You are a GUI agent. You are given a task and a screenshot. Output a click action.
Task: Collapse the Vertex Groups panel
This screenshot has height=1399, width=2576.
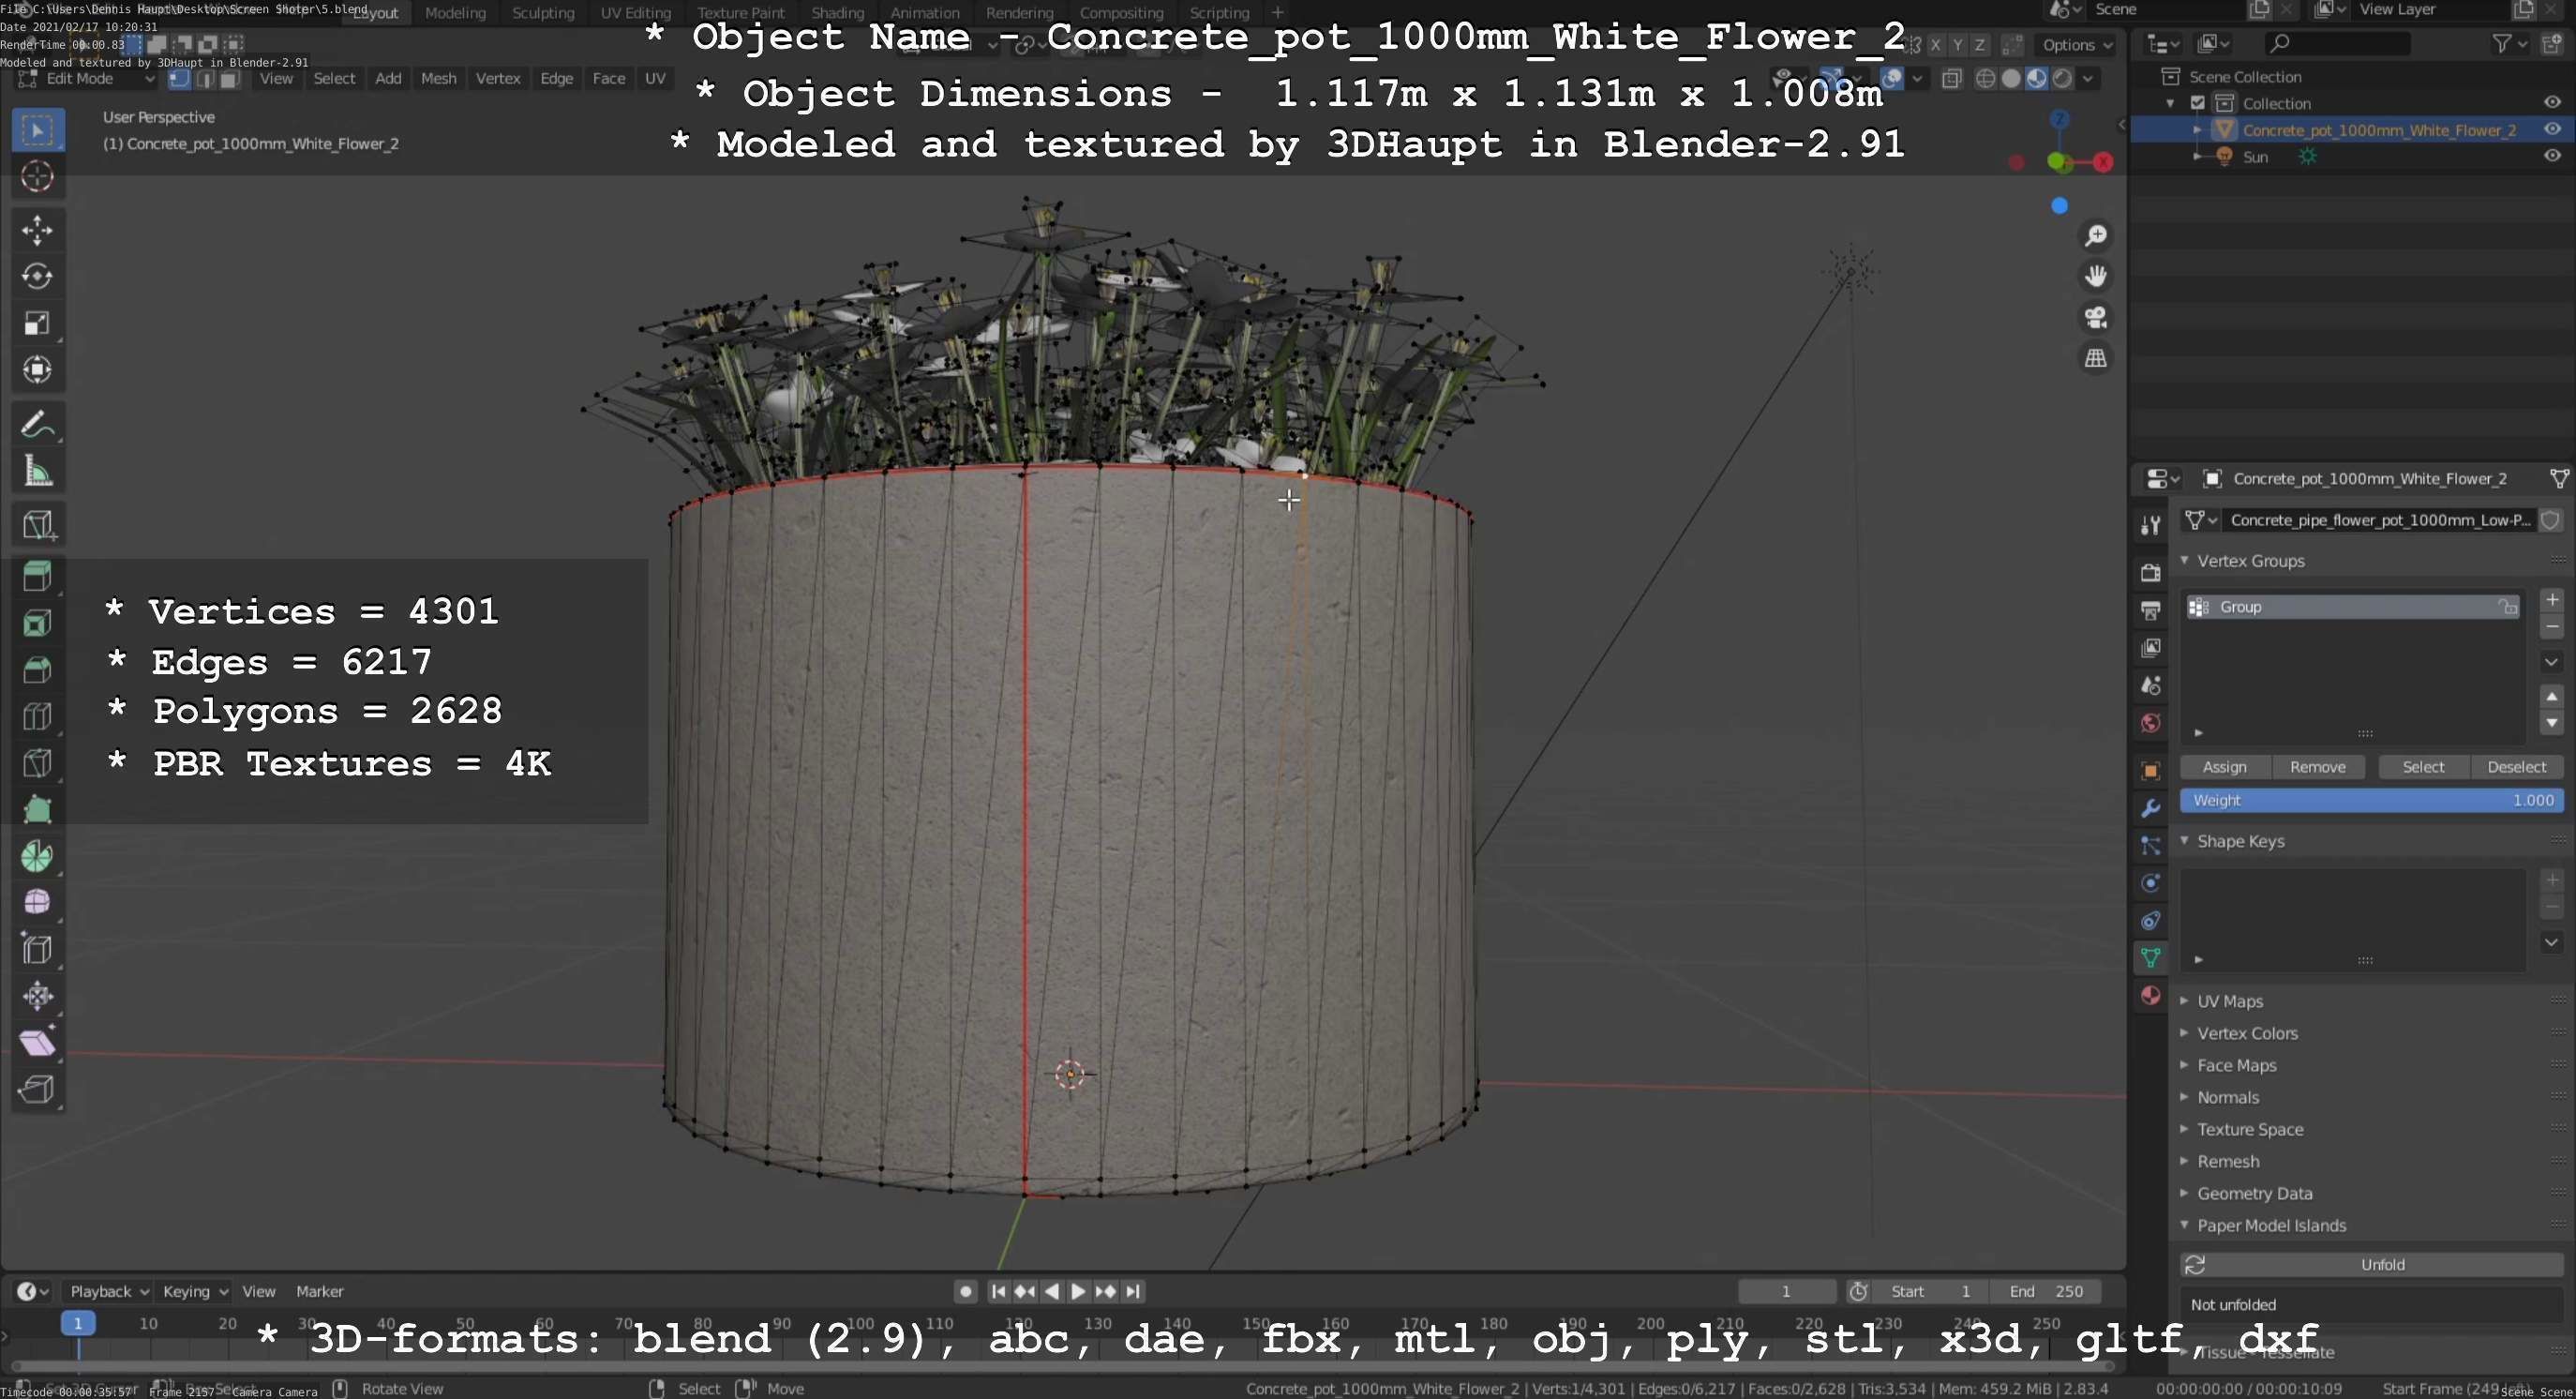point(2185,561)
